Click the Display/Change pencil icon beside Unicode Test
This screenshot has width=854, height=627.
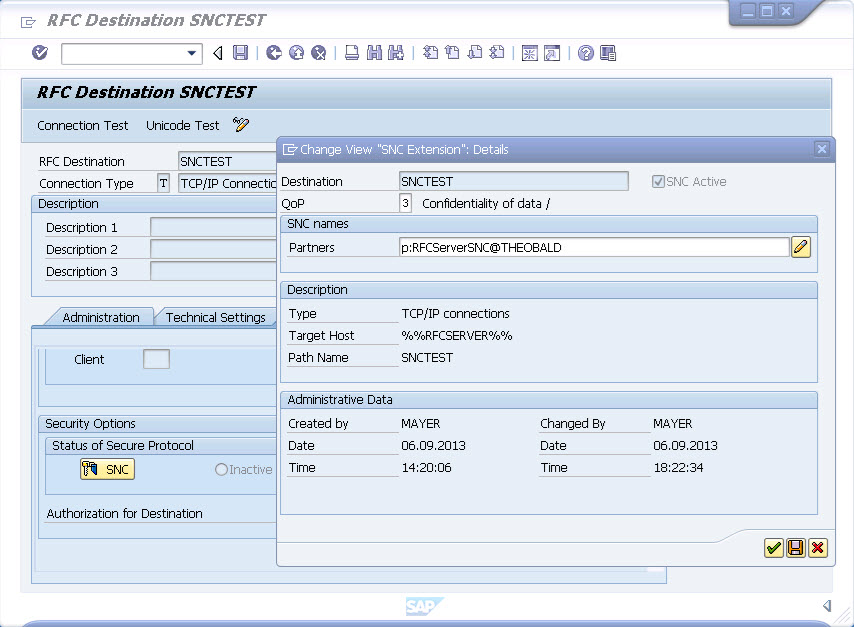(x=241, y=125)
